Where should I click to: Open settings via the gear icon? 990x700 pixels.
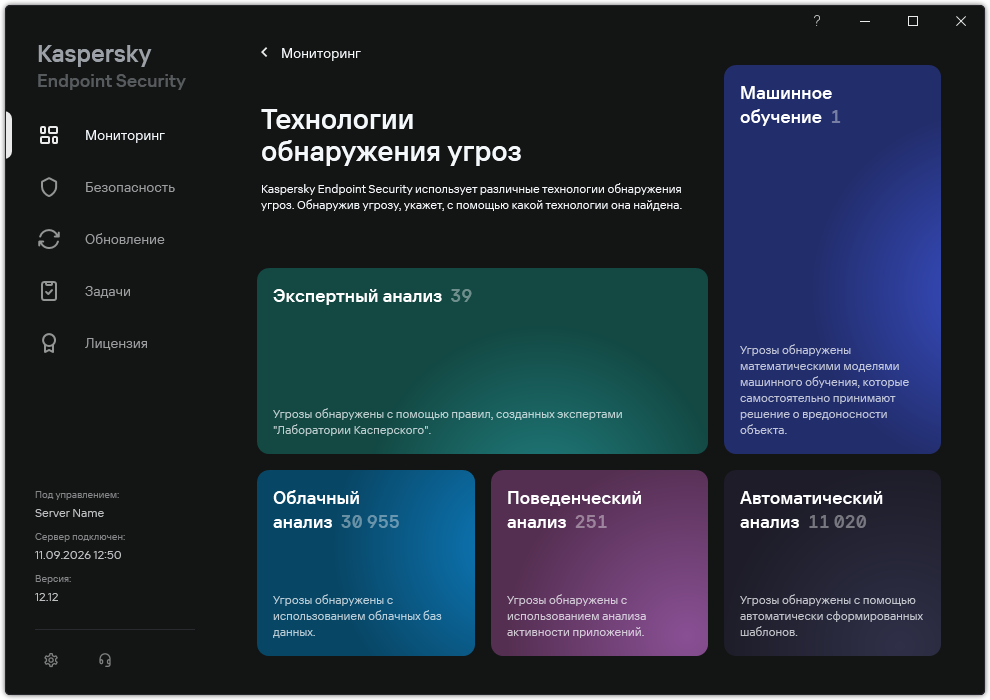[51, 660]
